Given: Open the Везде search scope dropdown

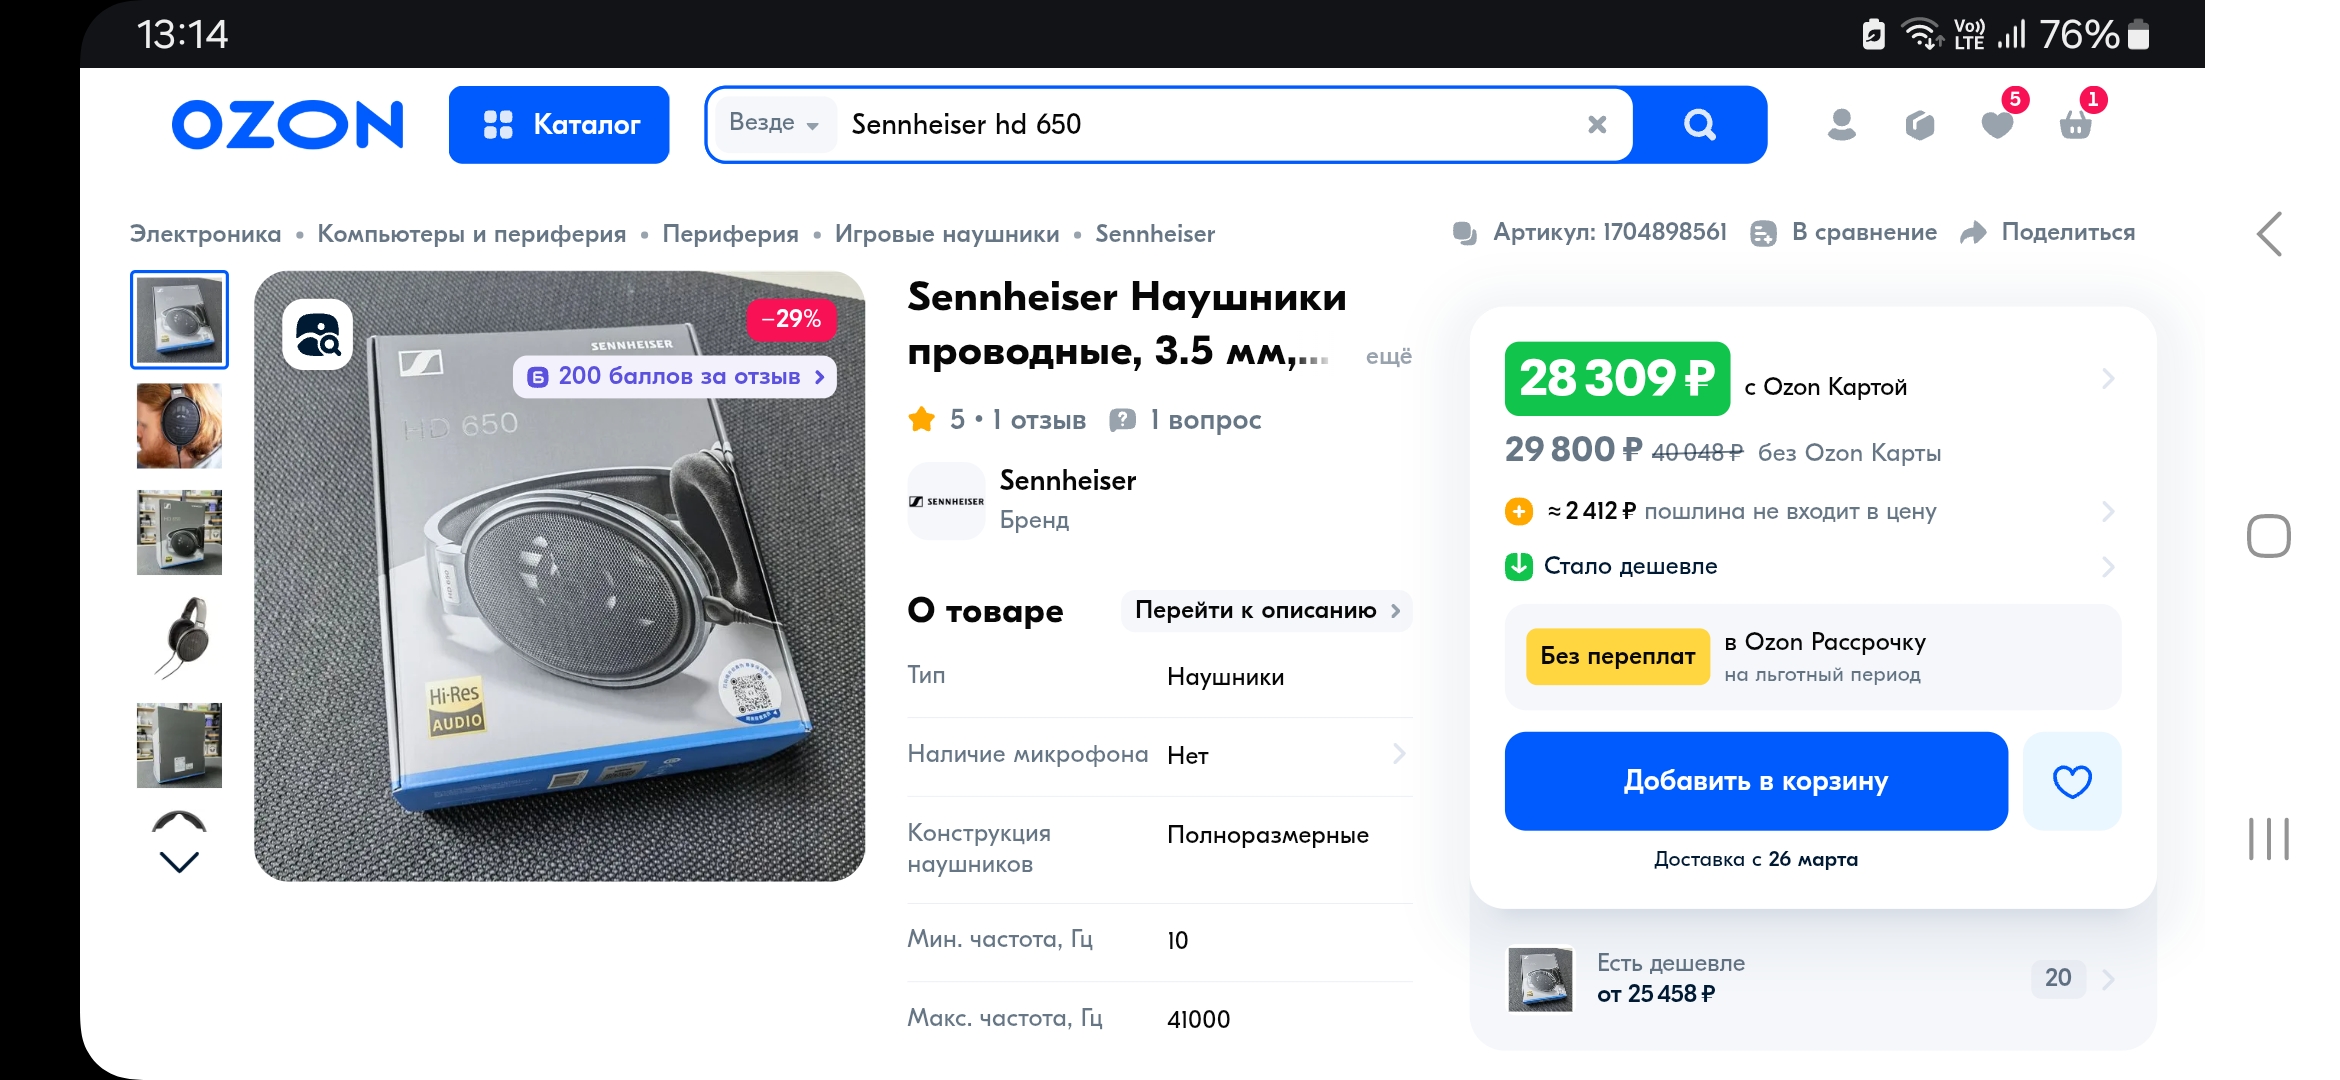Looking at the screenshot, I should pos(774,123).
